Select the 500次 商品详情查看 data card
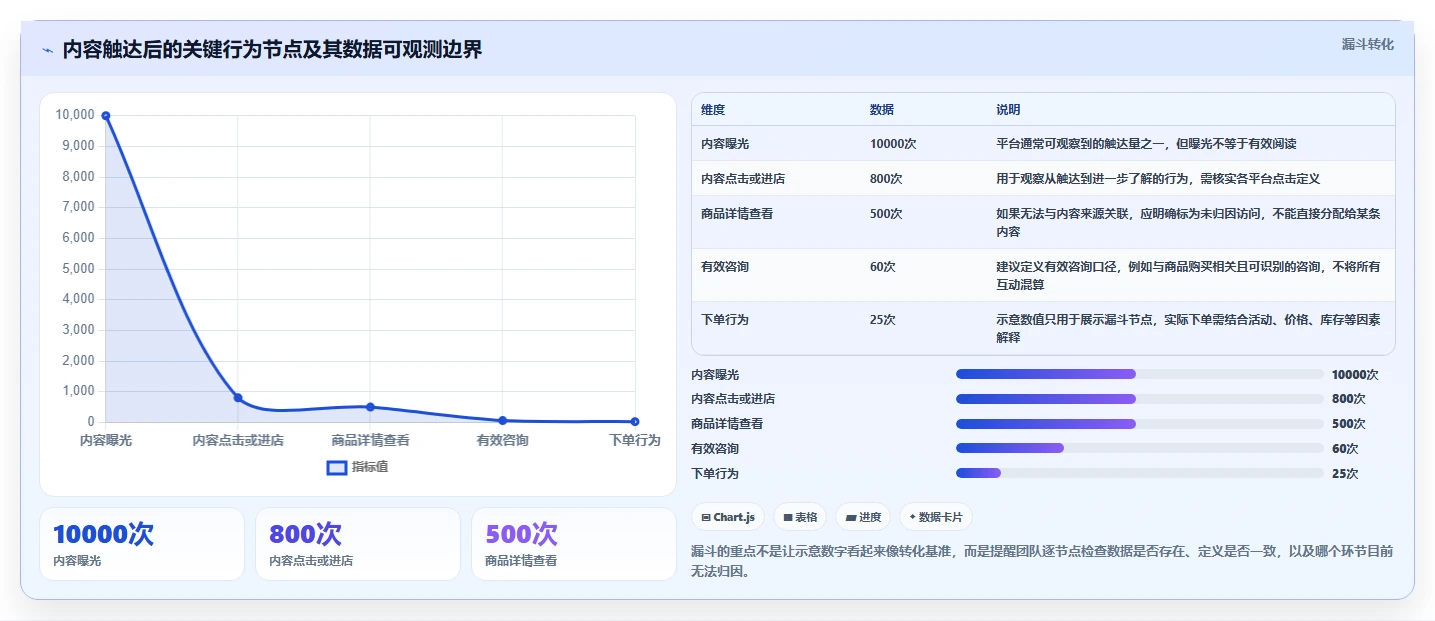 click(574, 544)
